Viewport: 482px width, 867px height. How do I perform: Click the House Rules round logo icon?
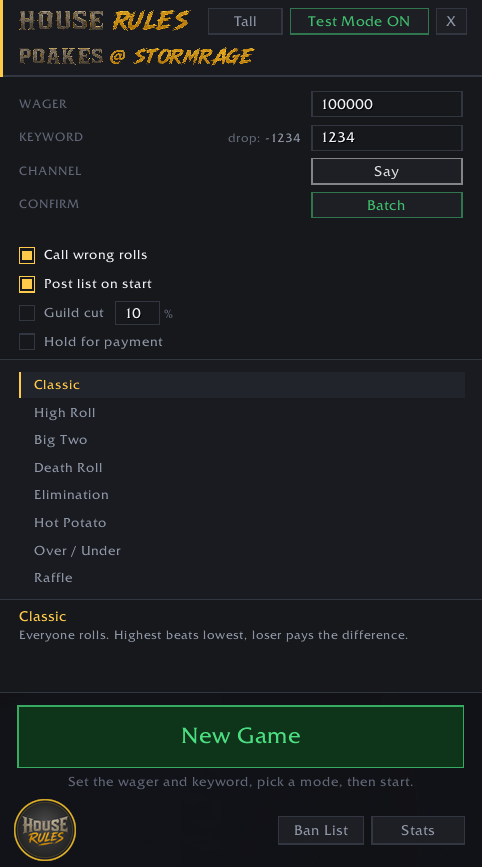(x=45, y=829)
